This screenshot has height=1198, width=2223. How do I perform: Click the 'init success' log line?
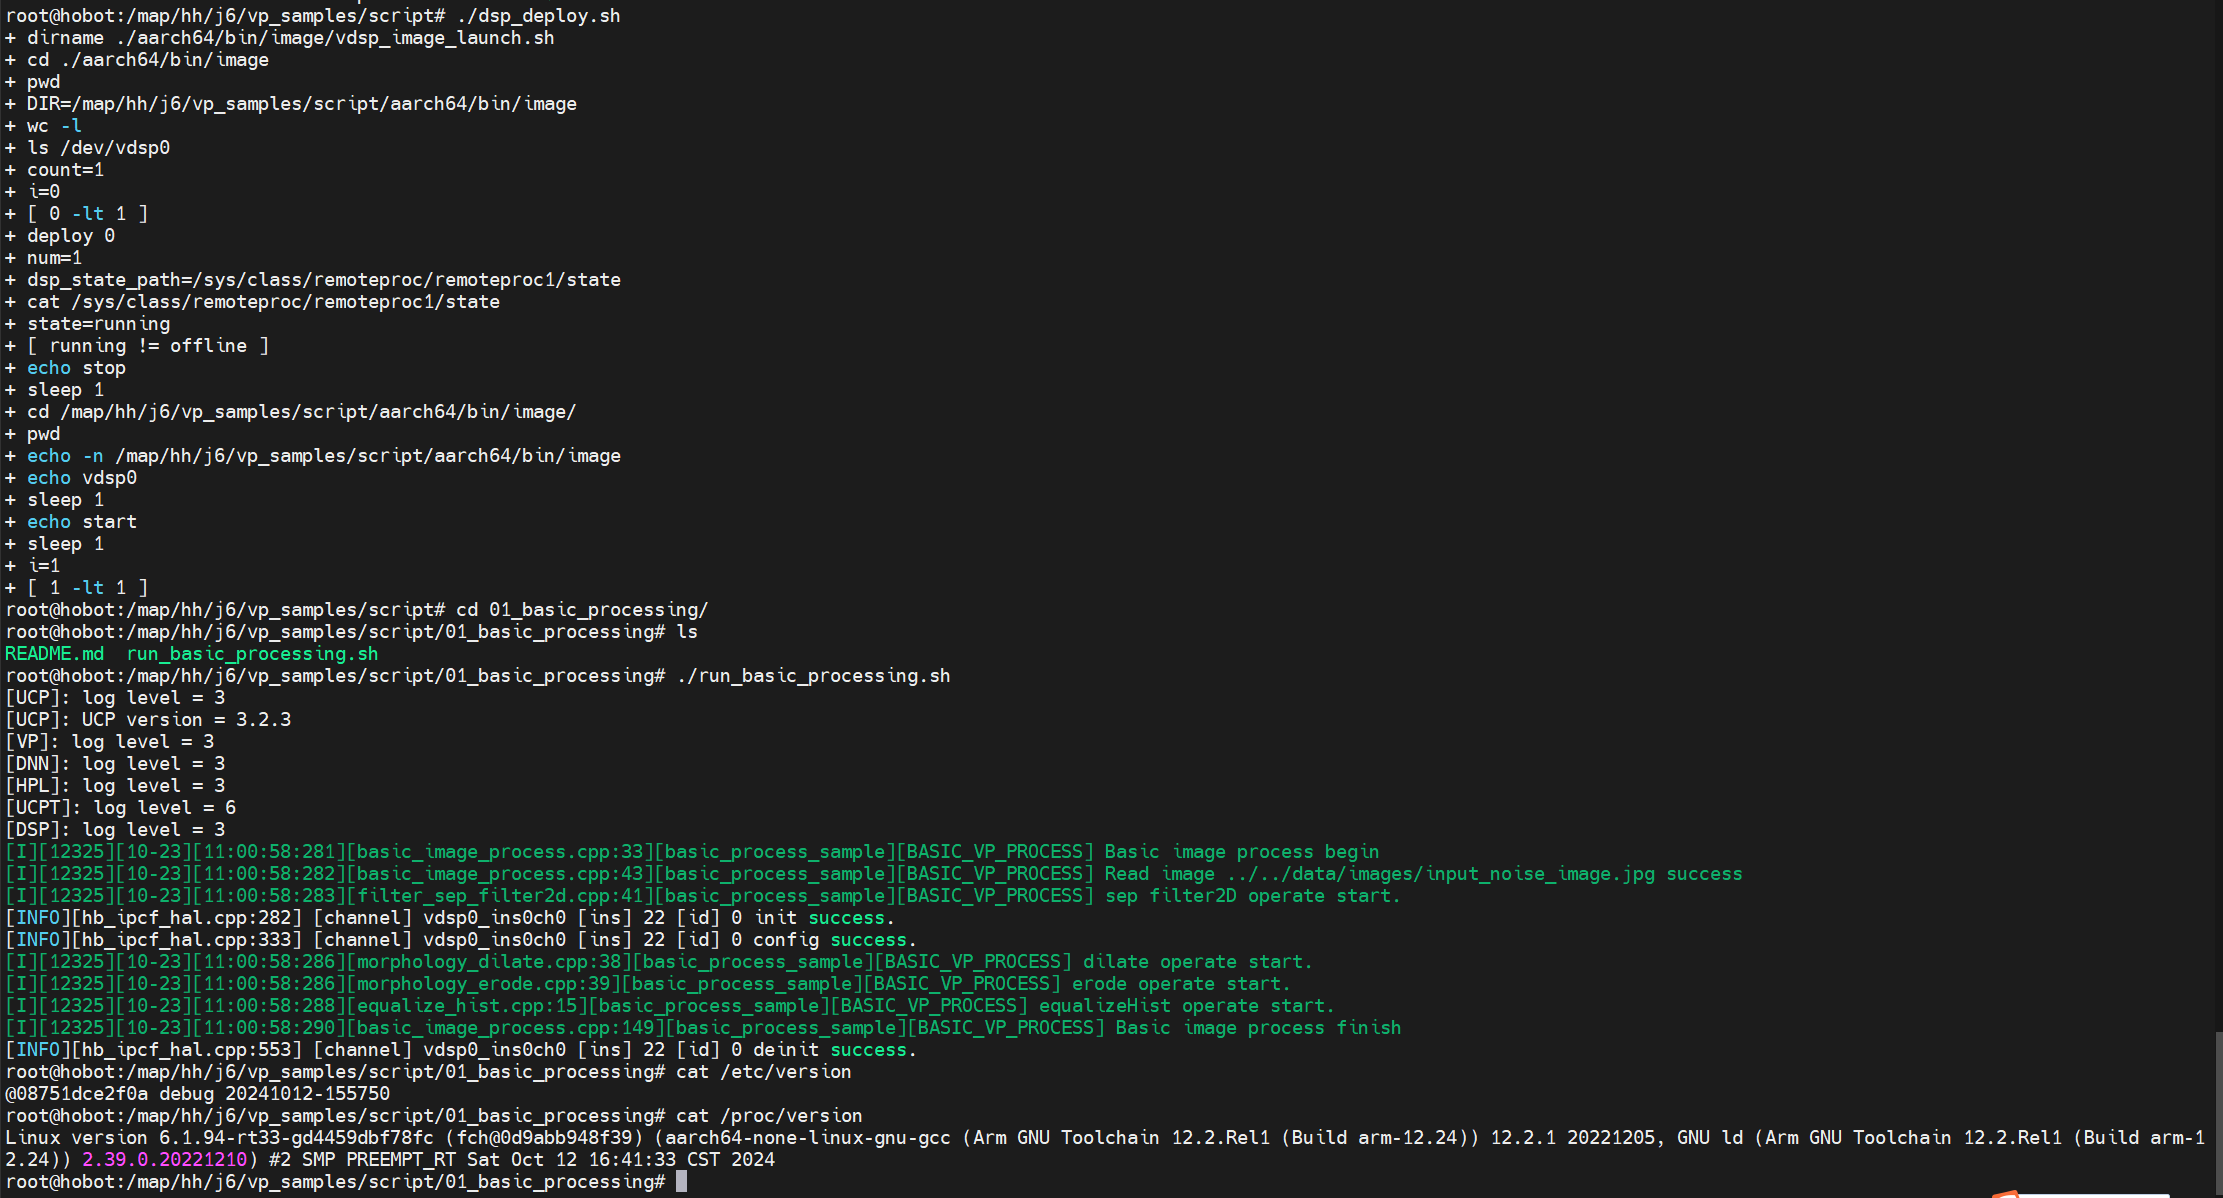click(x=450, y=918)
